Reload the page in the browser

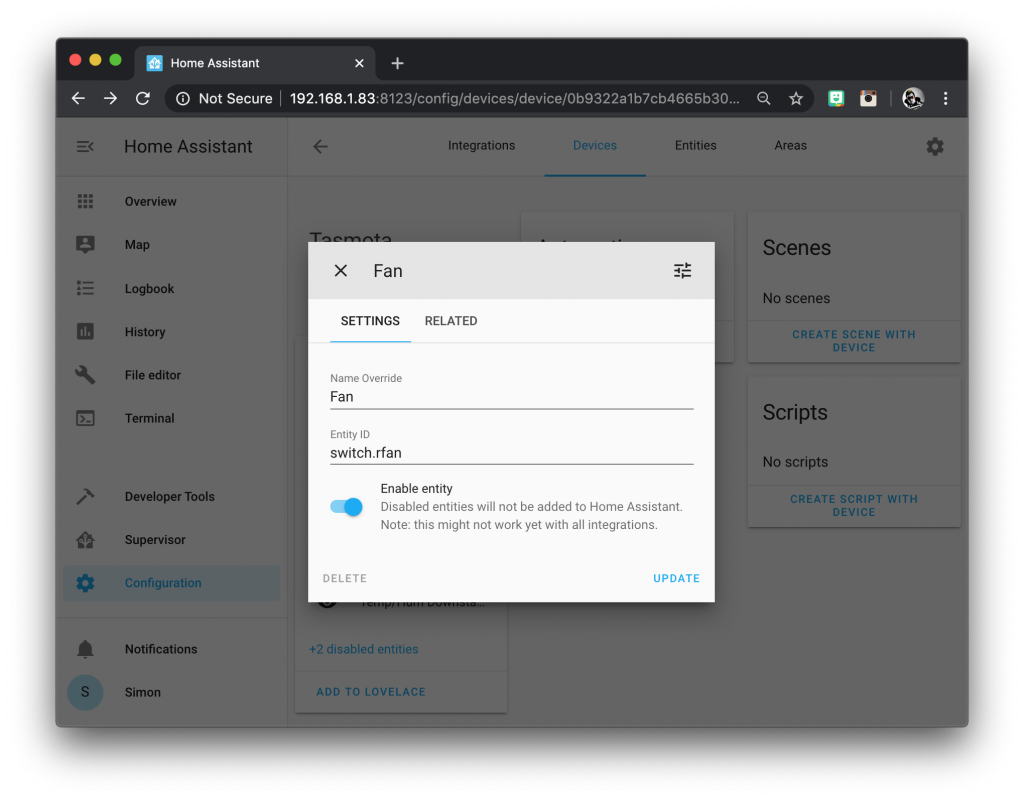click(x=143, y=99)
